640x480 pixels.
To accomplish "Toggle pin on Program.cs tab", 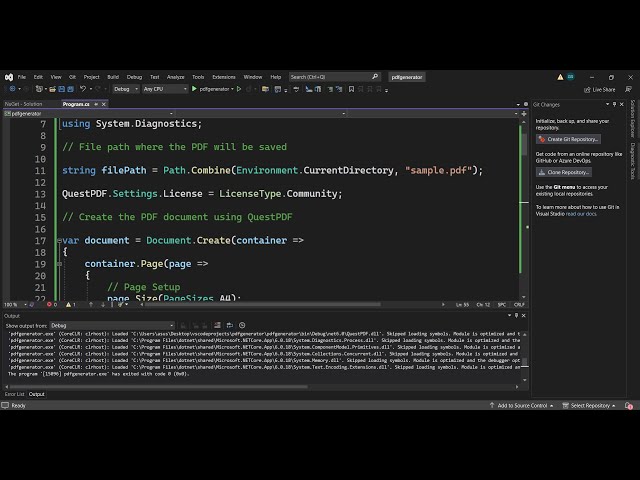I will [98, 104].
